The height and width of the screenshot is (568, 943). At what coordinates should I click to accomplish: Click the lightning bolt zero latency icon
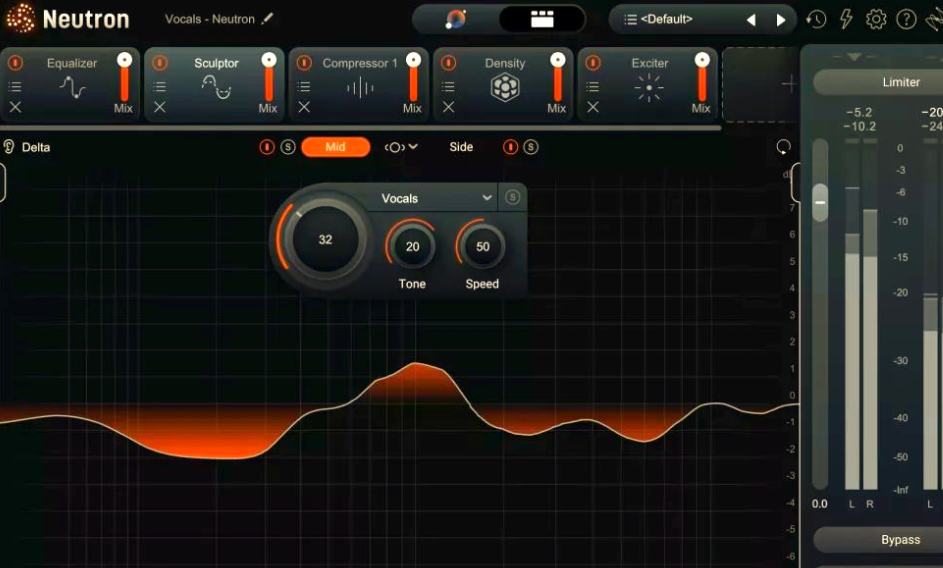[846, 20]
